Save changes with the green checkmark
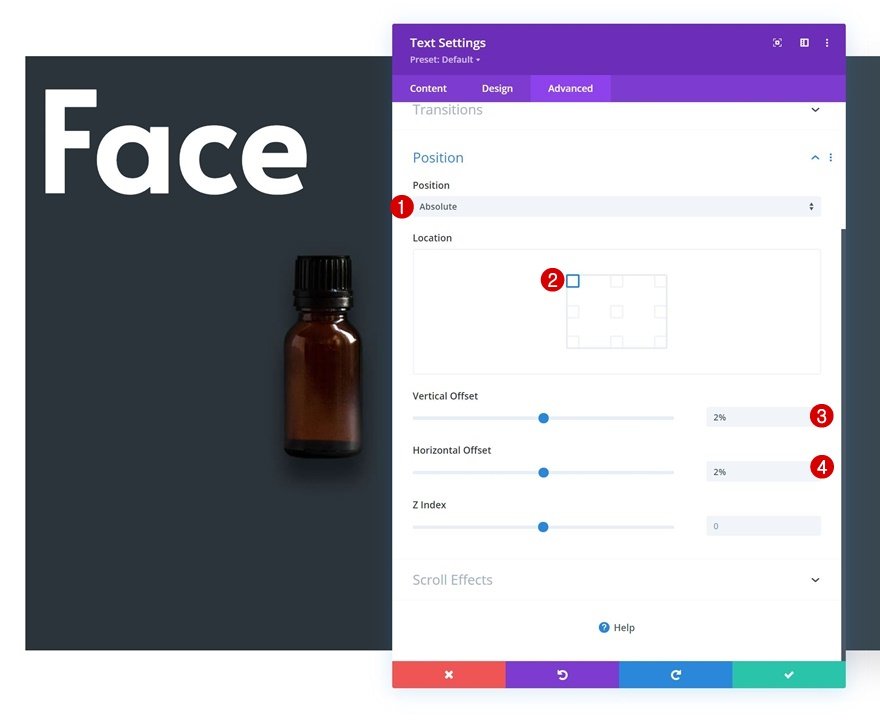The image size is (880, 722). 789,674
